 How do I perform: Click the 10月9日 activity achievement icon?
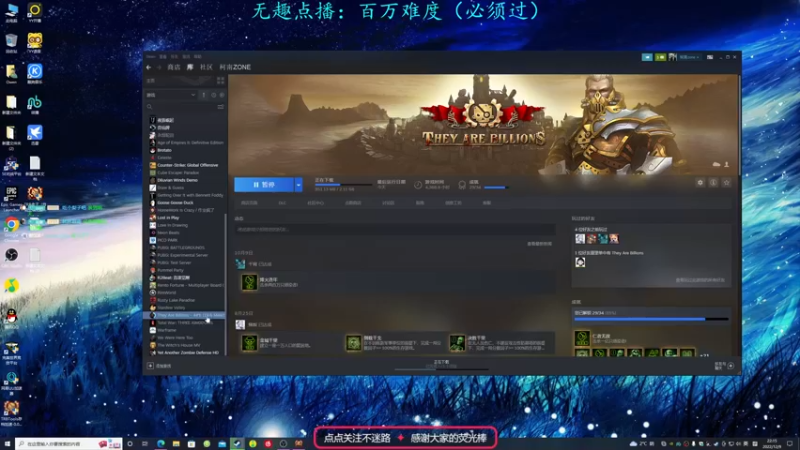pos(249,282)
